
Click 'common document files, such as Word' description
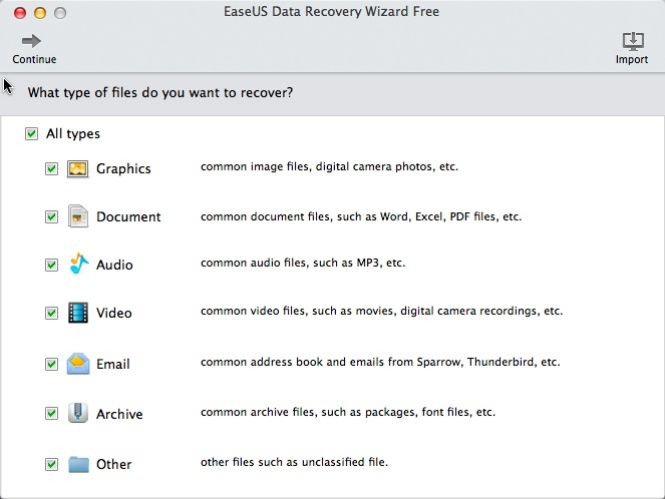pyautogui.click(x=361, y=217)
